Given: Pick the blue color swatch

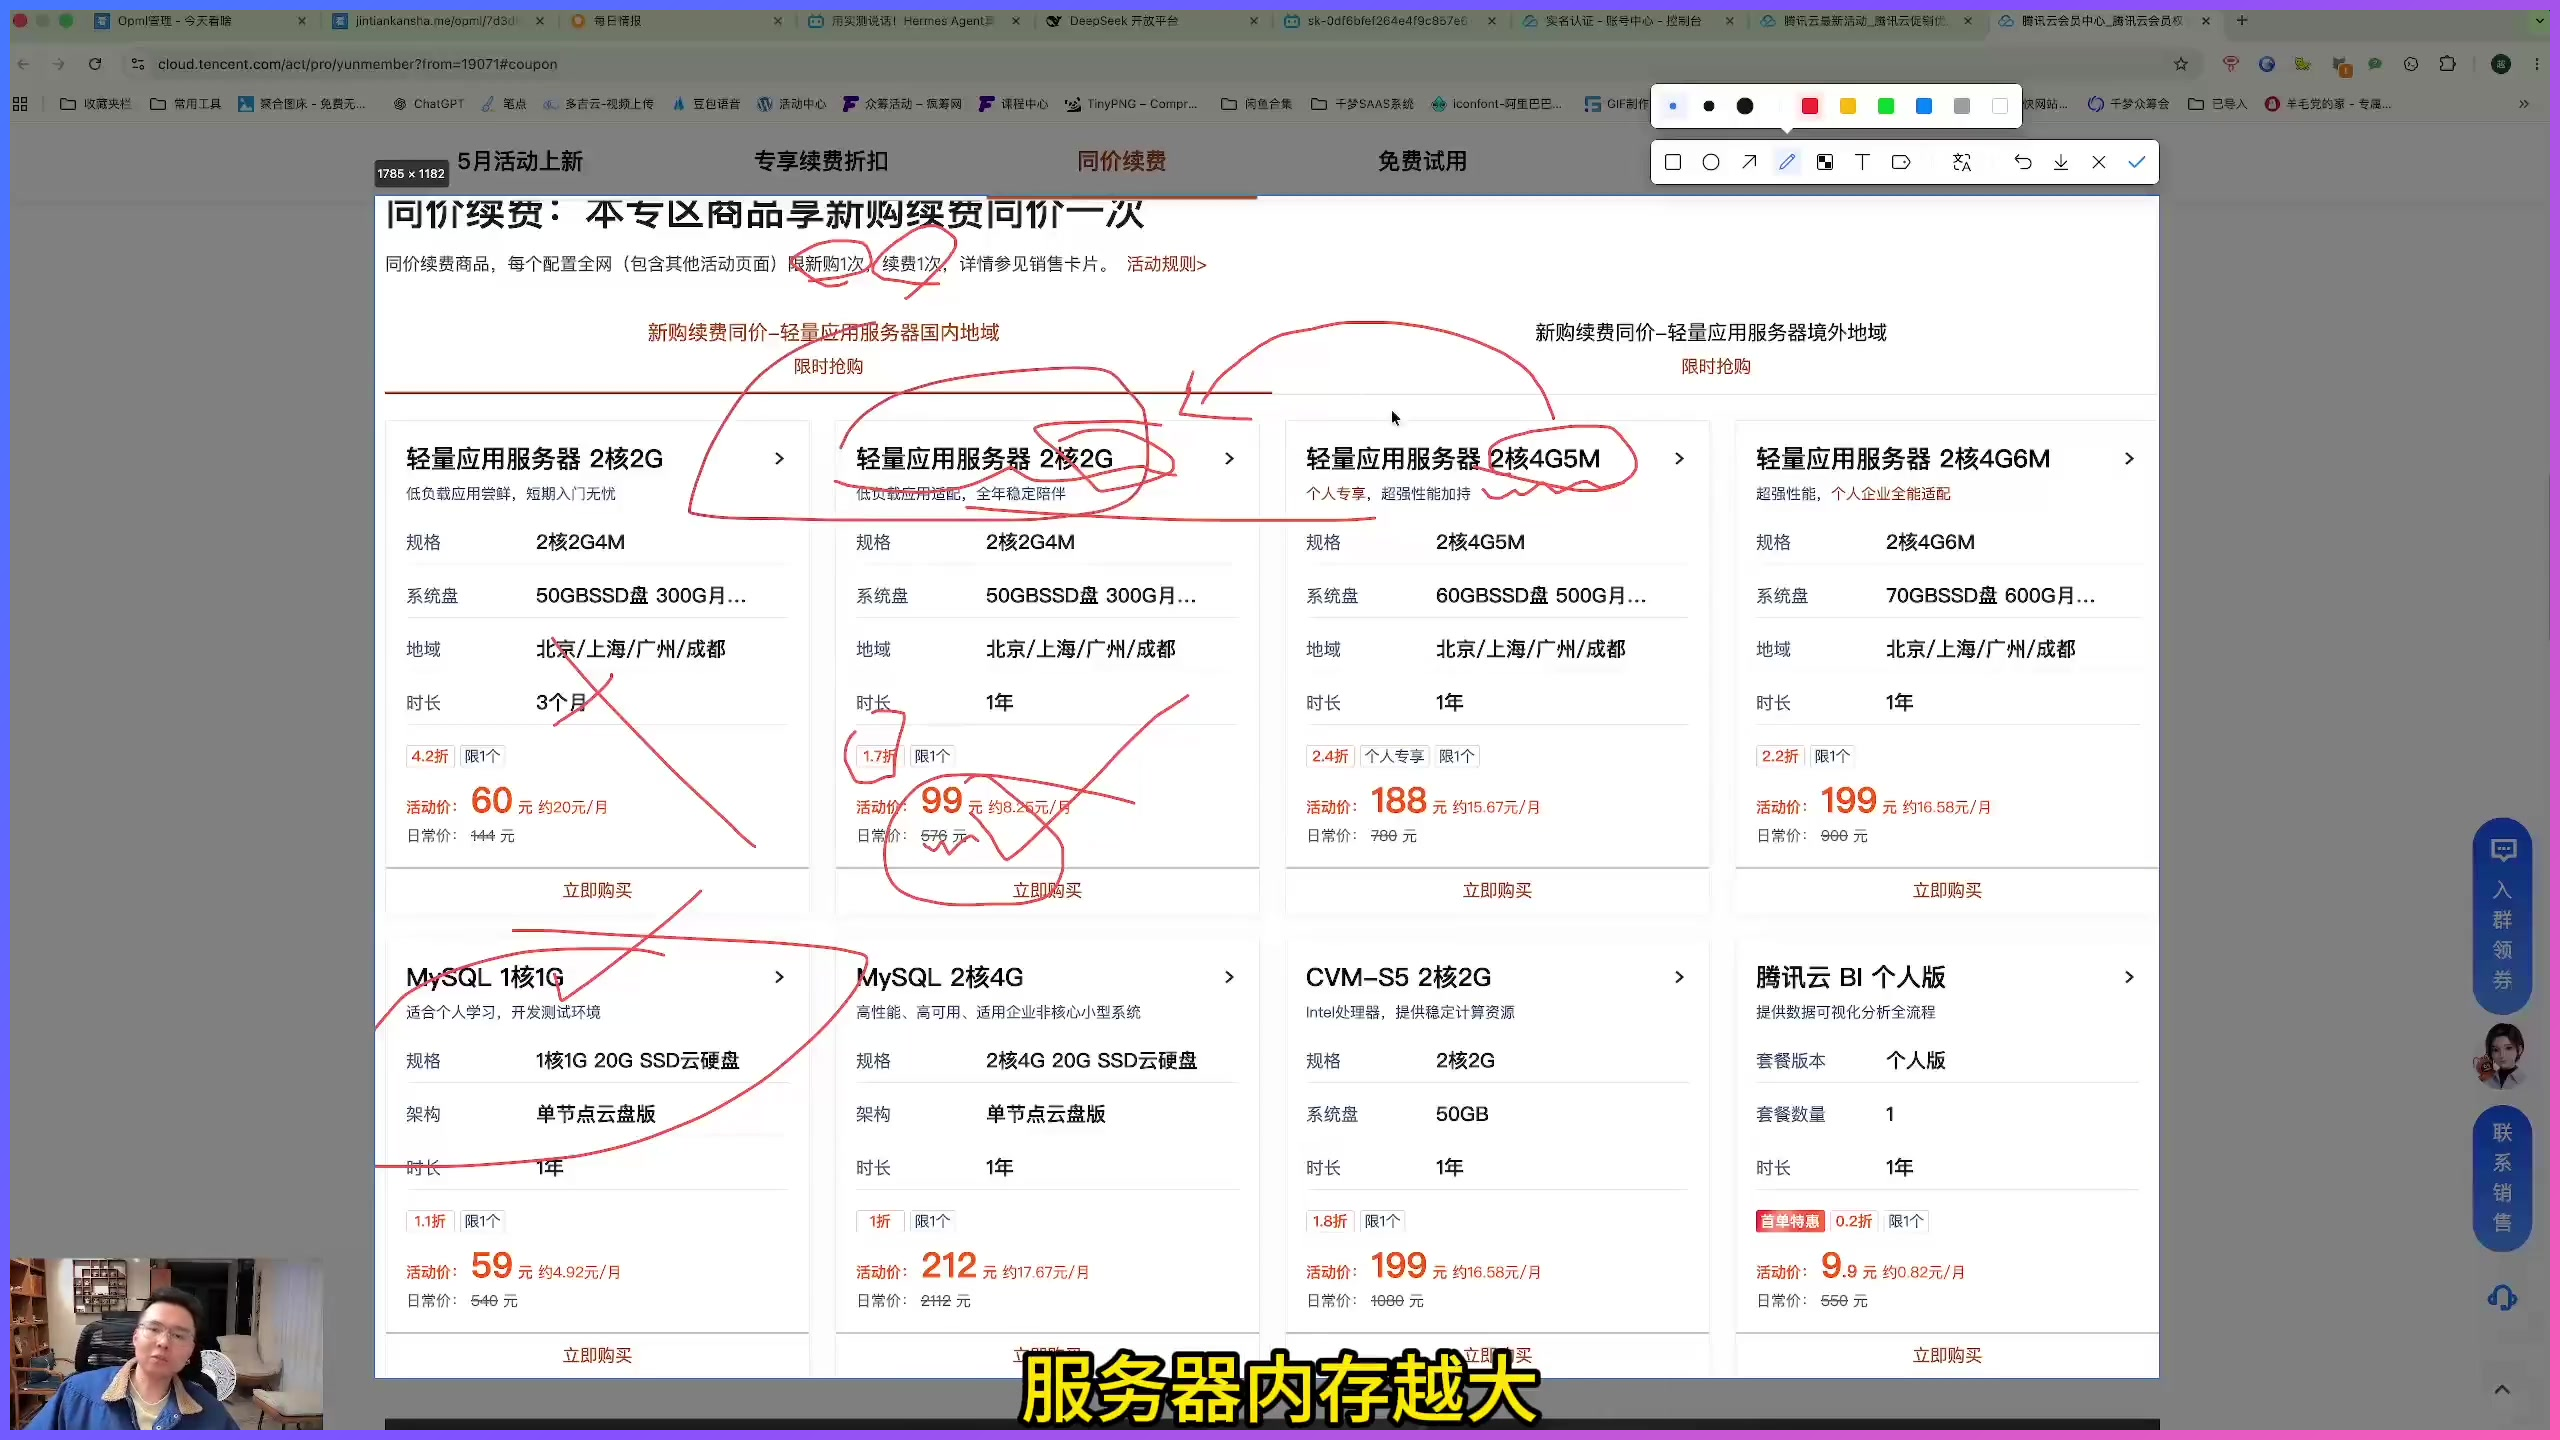Looking at the screenshot, I should click(1924, 106).
